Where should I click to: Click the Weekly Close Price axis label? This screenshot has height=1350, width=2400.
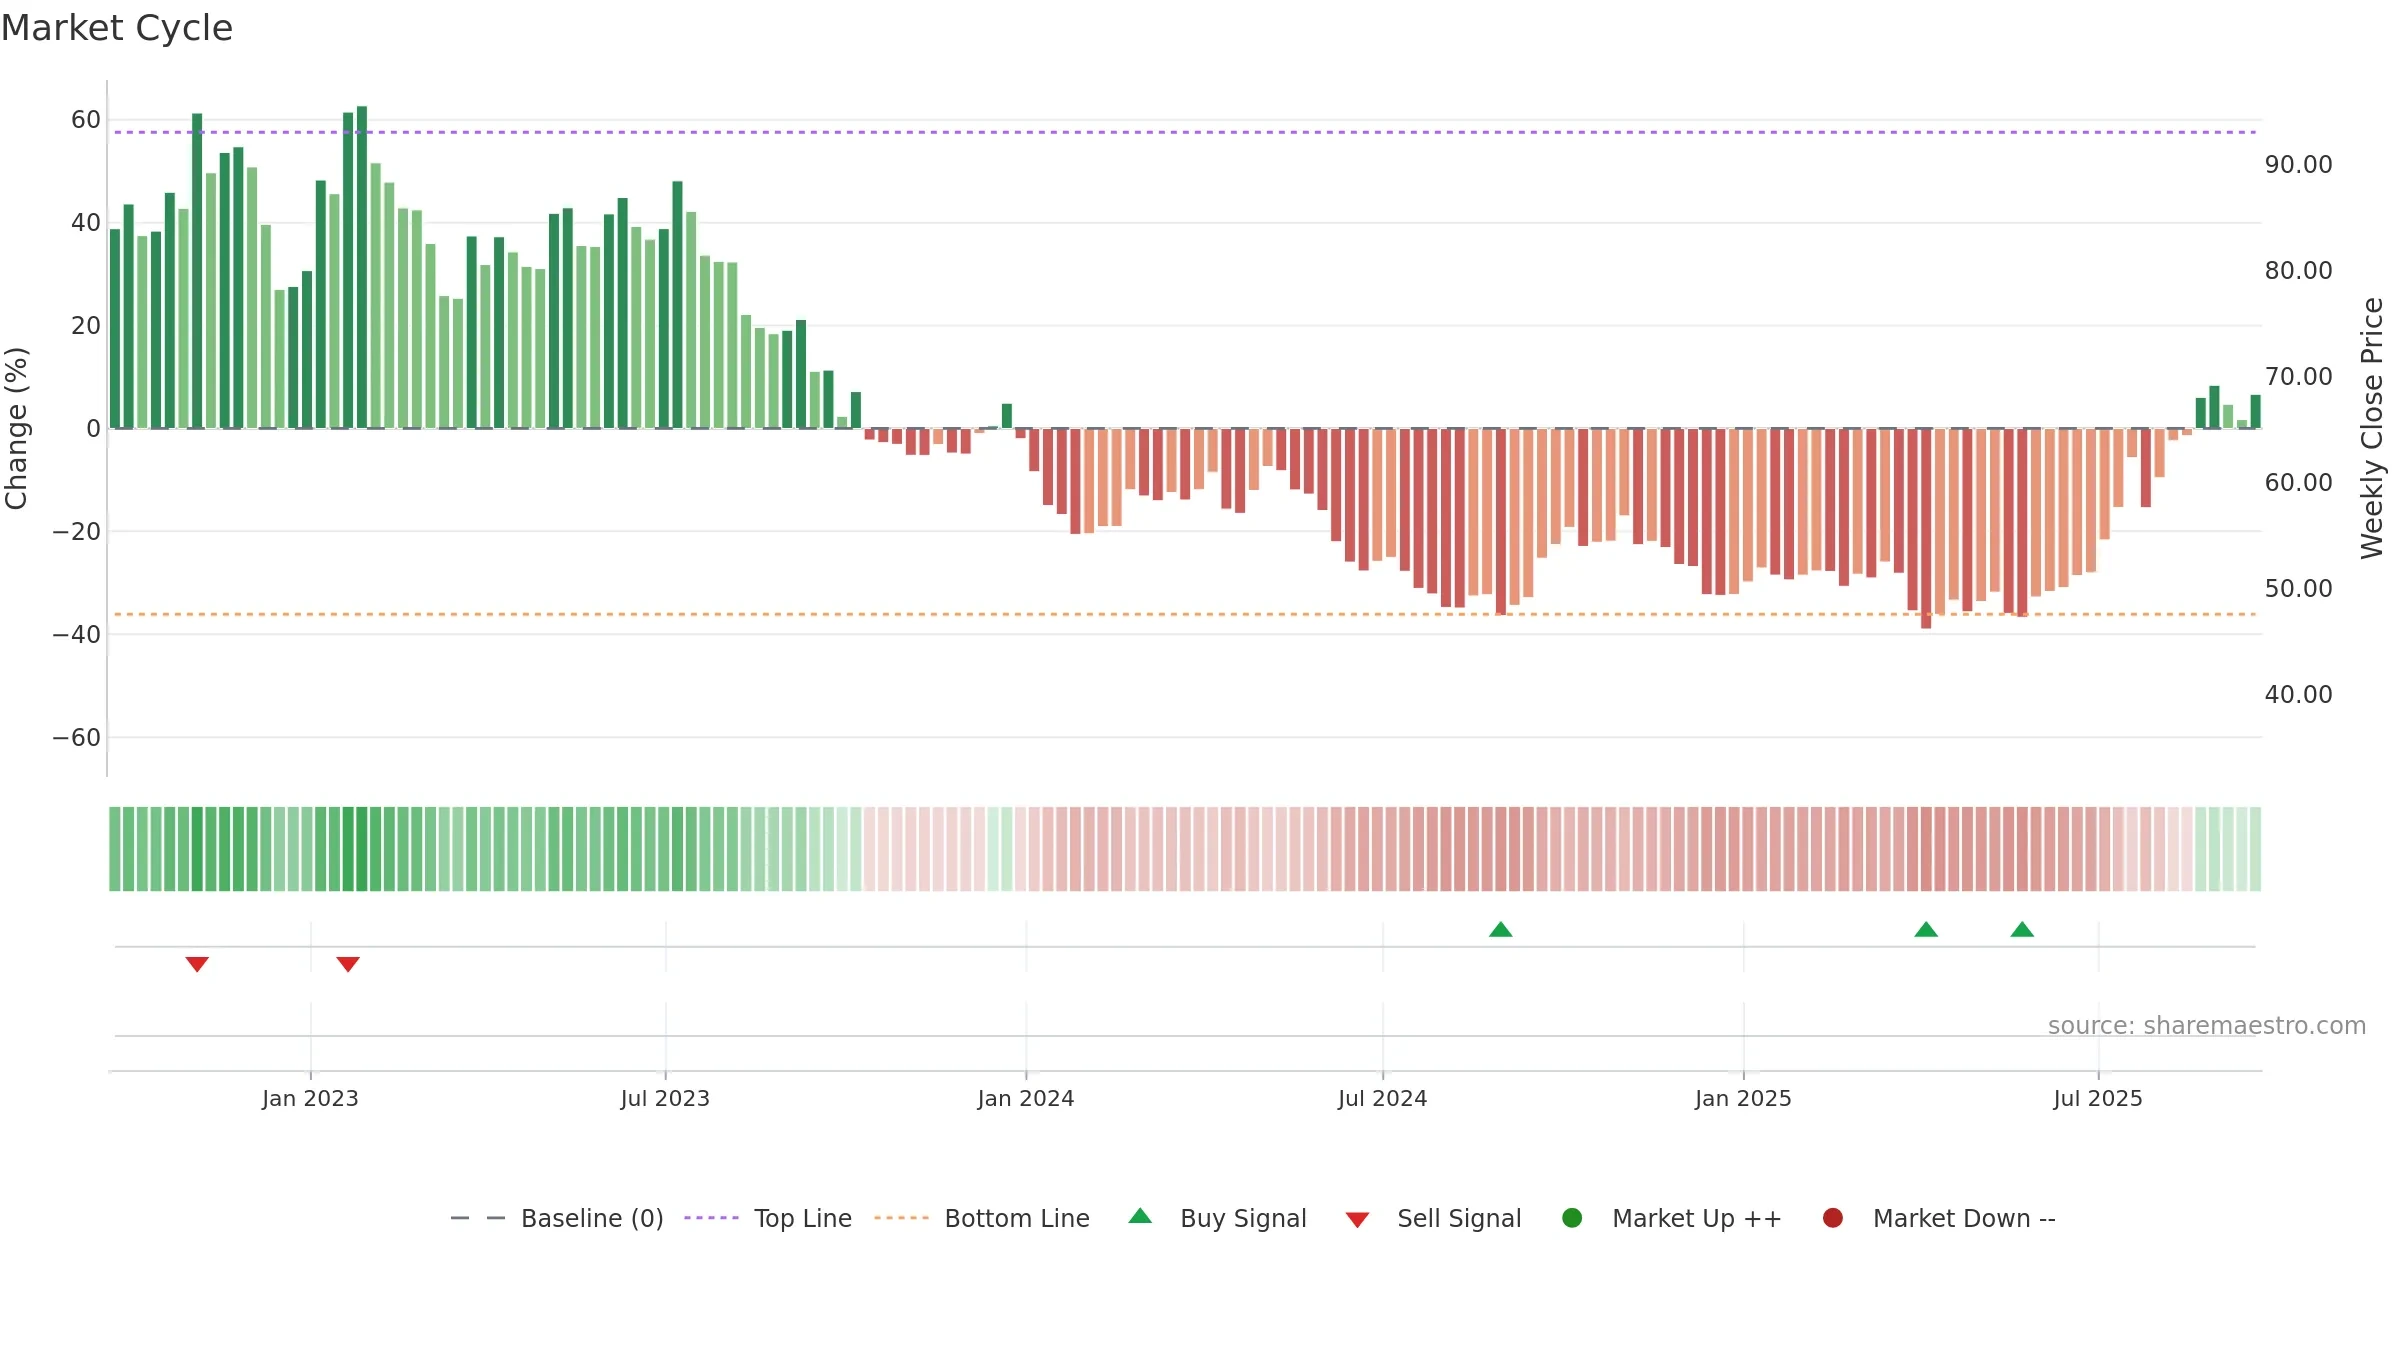(x=2372, y=428)
